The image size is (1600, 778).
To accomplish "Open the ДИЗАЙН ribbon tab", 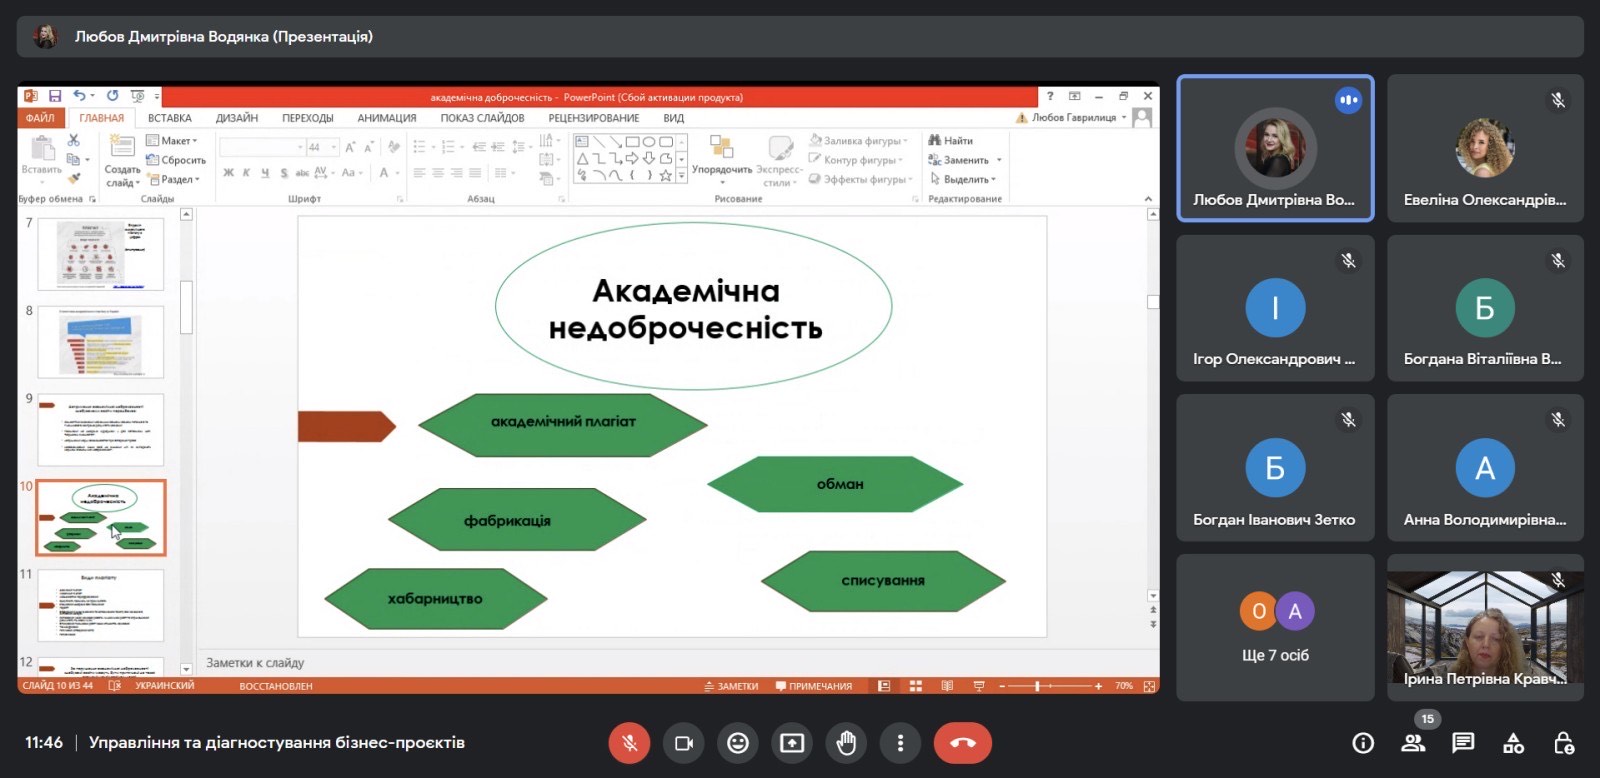I will 237,118.
